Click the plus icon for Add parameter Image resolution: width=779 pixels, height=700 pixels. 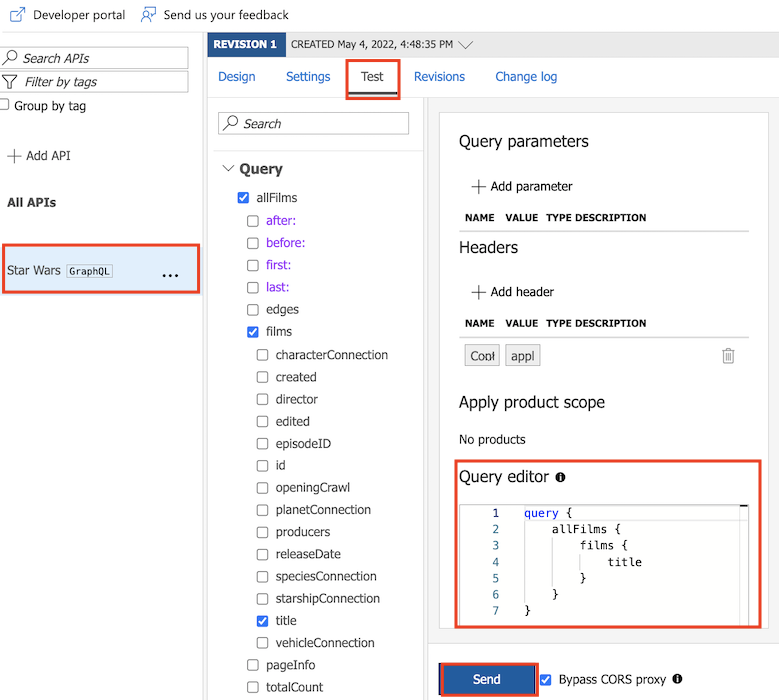click(x=478, y=186)
